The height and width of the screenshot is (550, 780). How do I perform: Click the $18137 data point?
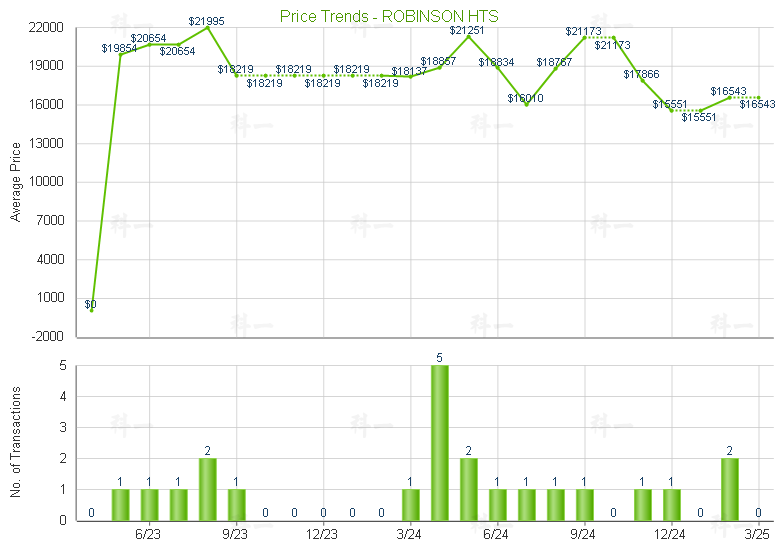410,77
